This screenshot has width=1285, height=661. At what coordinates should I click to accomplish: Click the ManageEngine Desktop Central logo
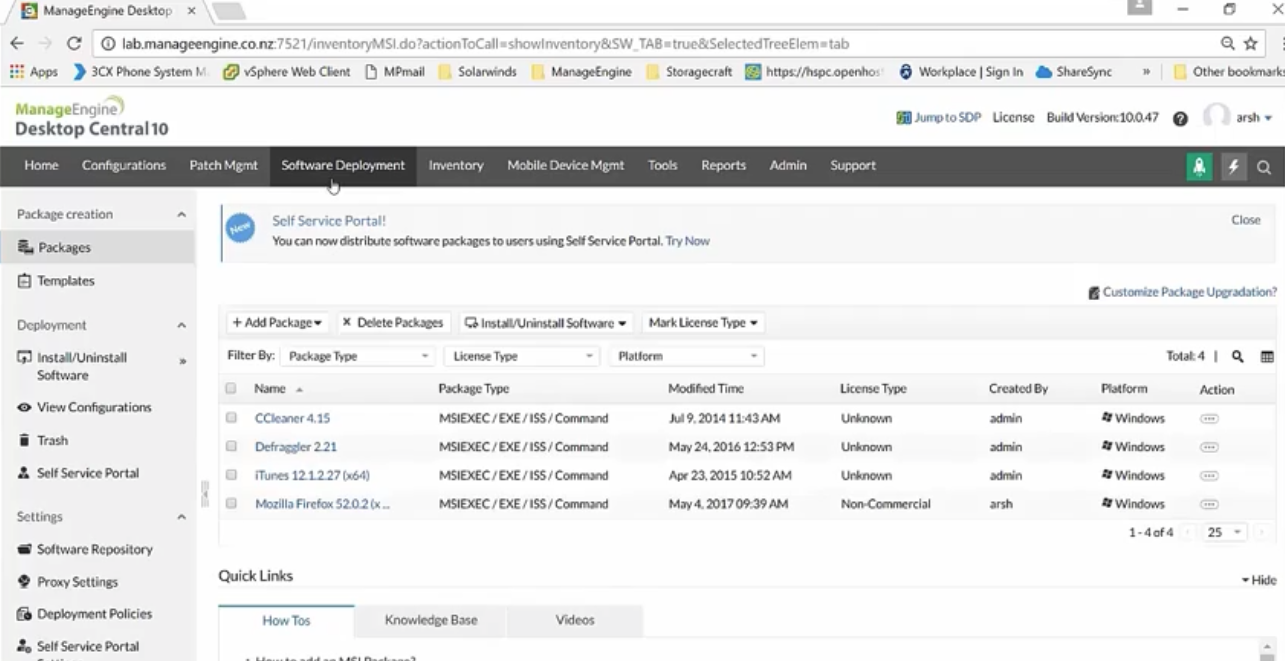click(x=91, y=117)
